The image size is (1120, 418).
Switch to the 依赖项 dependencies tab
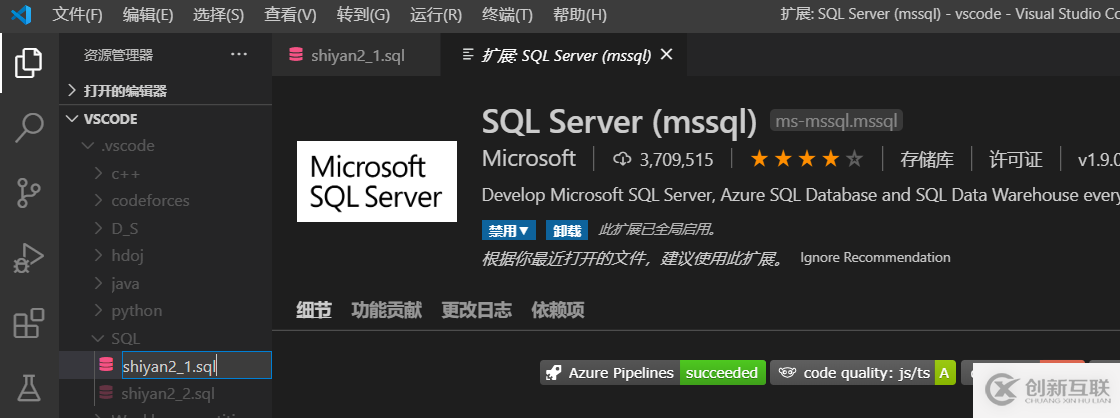click(x=558, y=309)
